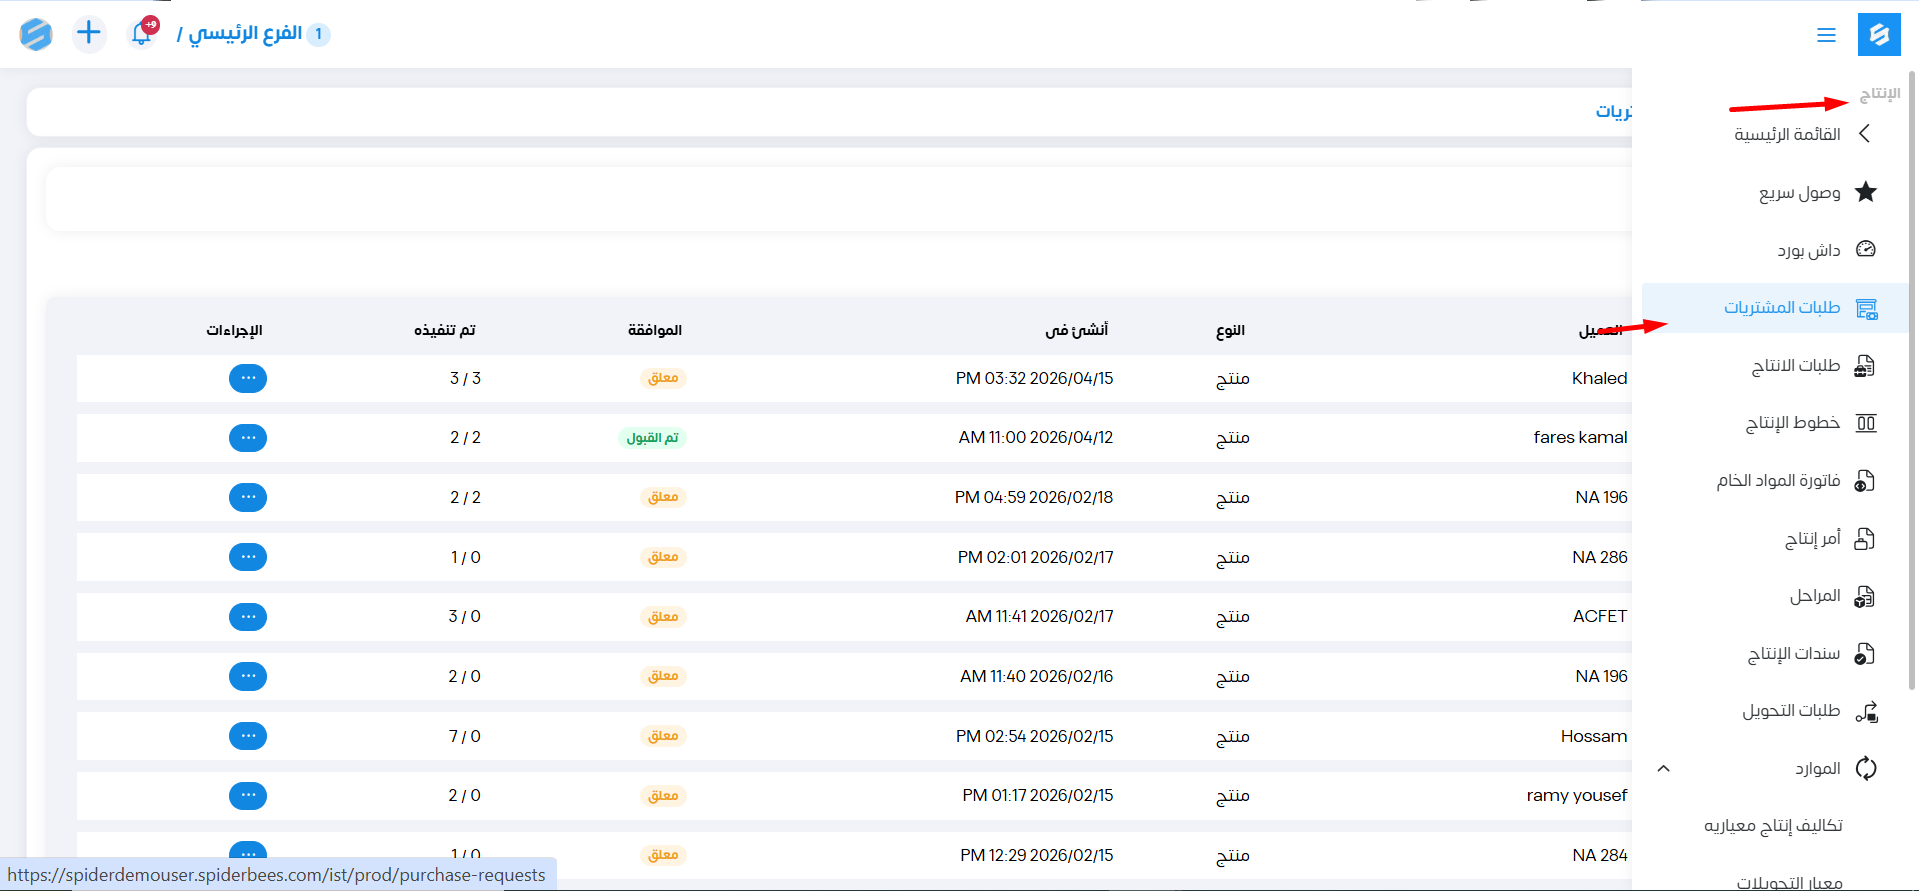Select طلبات المشتريات in the sidebar
Viewport: 1919px width, 891px height.
coord(1781,307)
